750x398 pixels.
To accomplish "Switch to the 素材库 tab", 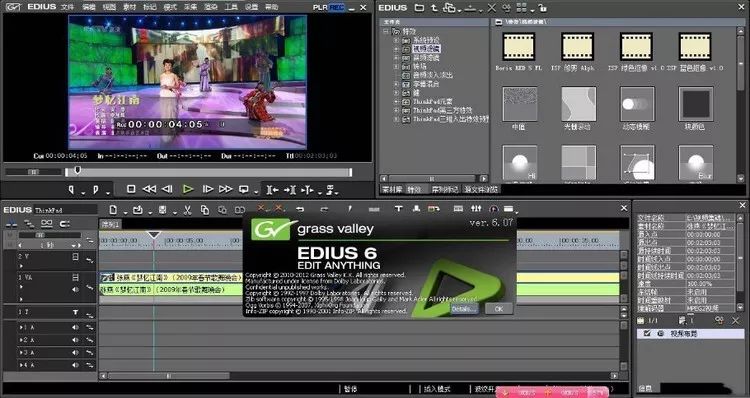I will [x=392, y=189].
